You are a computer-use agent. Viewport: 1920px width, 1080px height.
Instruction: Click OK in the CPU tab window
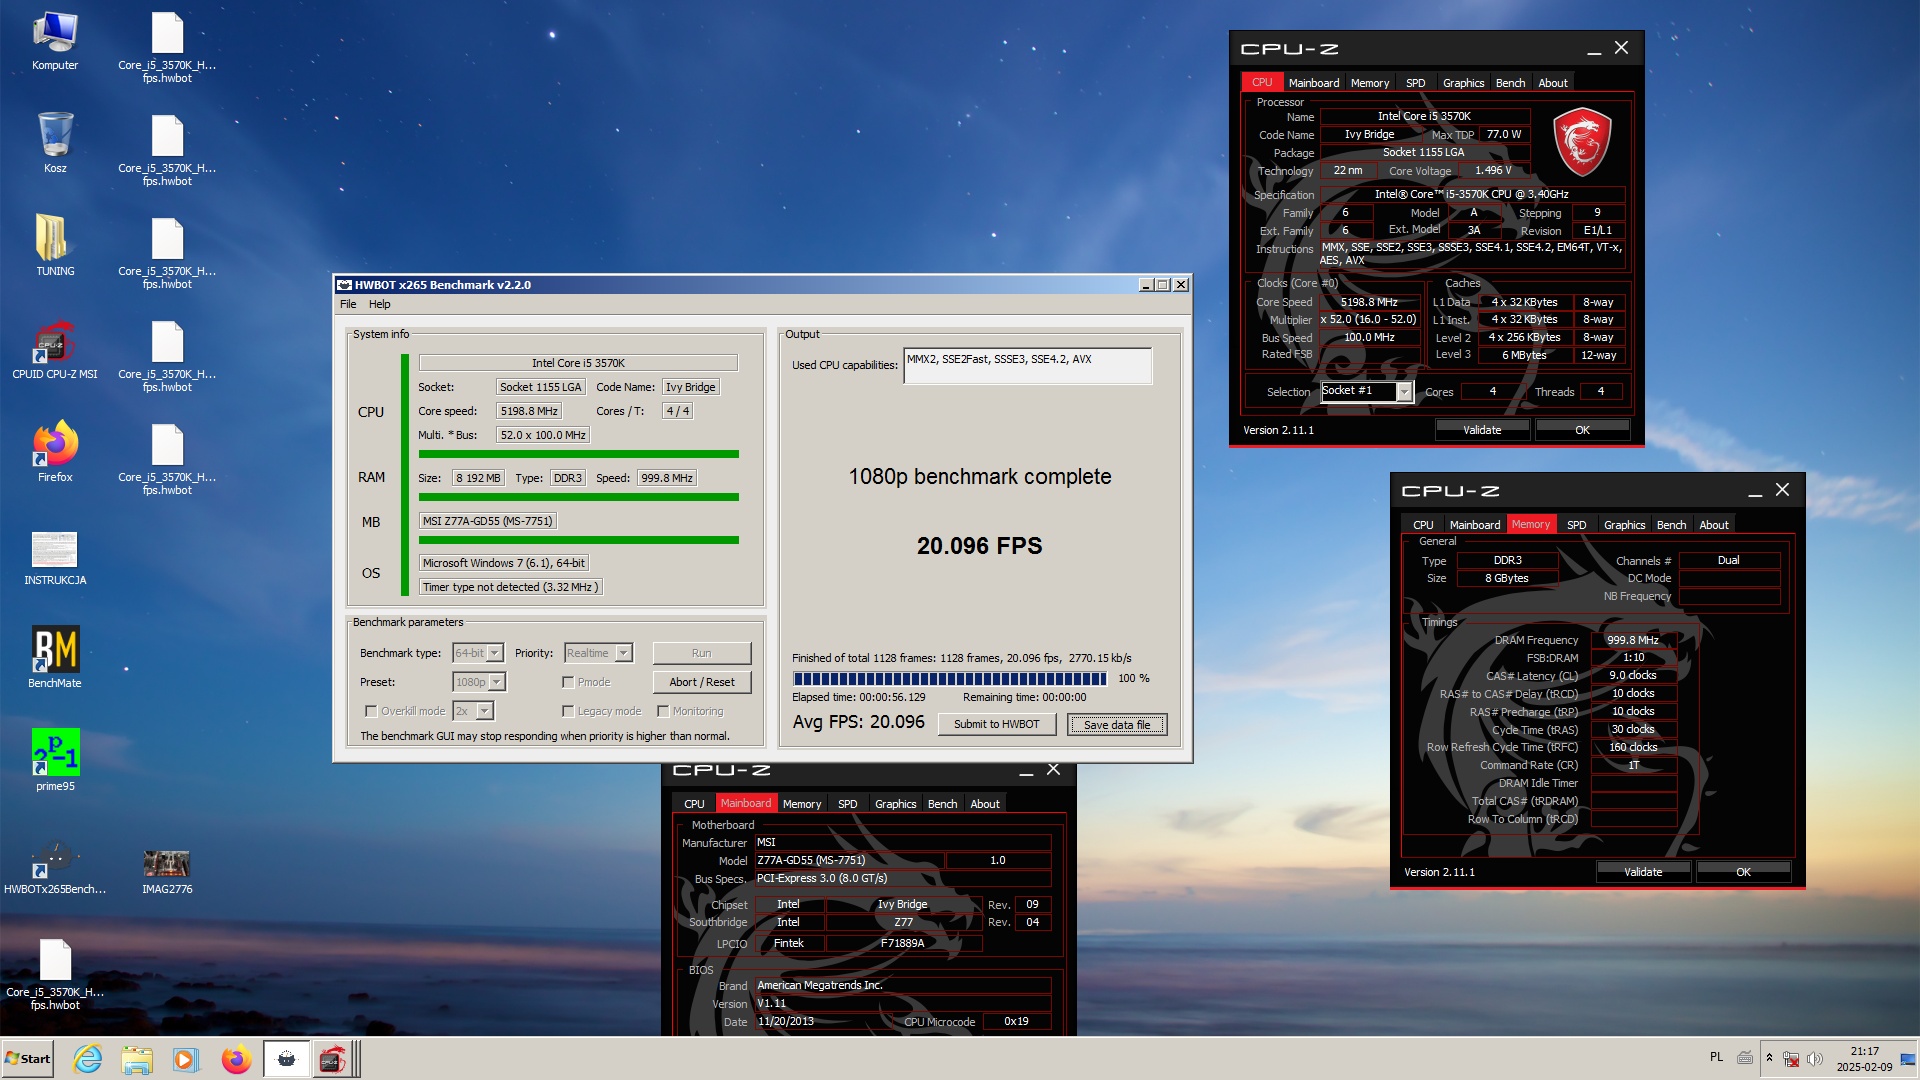1582,430
